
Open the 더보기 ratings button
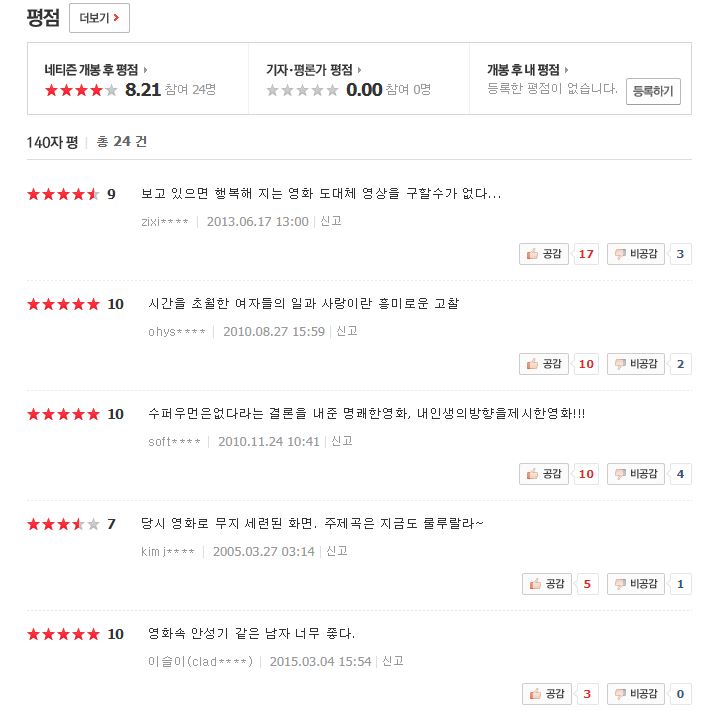99,18
